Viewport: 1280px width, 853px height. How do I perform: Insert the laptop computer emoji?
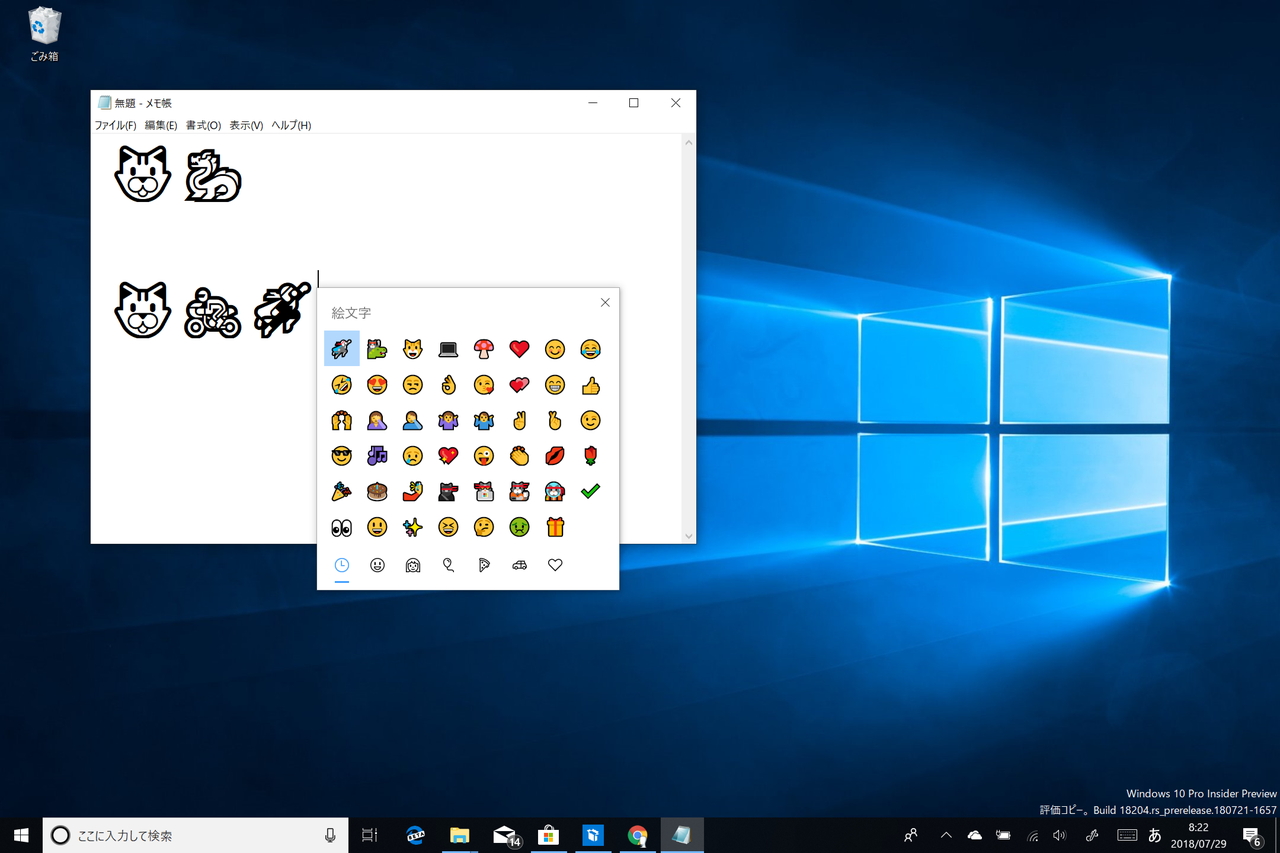tap(448, 349)
